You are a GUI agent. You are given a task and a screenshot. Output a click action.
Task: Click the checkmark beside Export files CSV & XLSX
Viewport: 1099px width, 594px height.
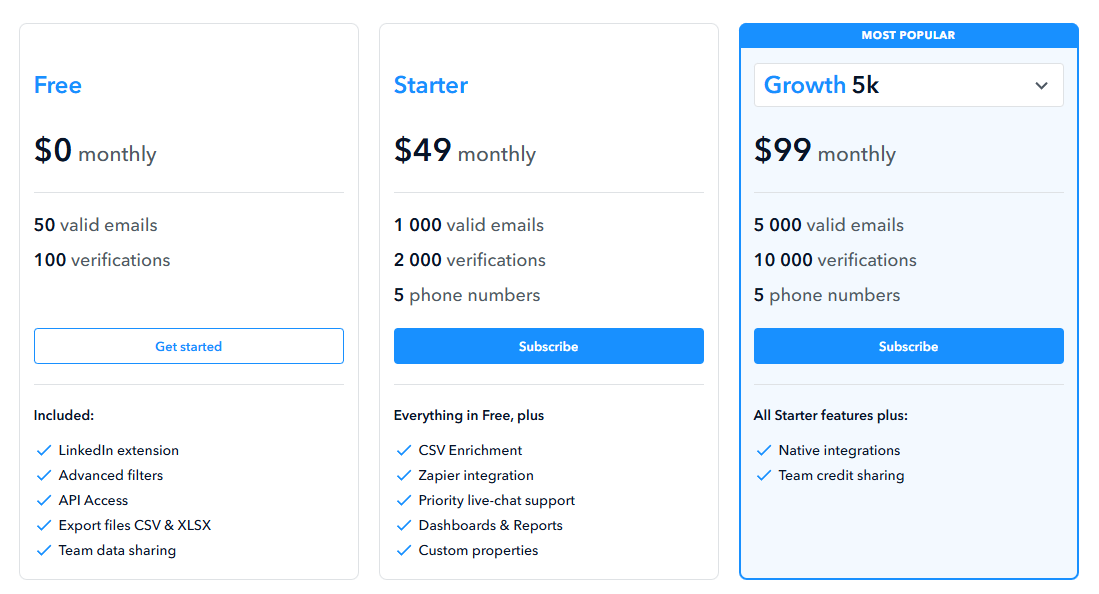(44, 525)
